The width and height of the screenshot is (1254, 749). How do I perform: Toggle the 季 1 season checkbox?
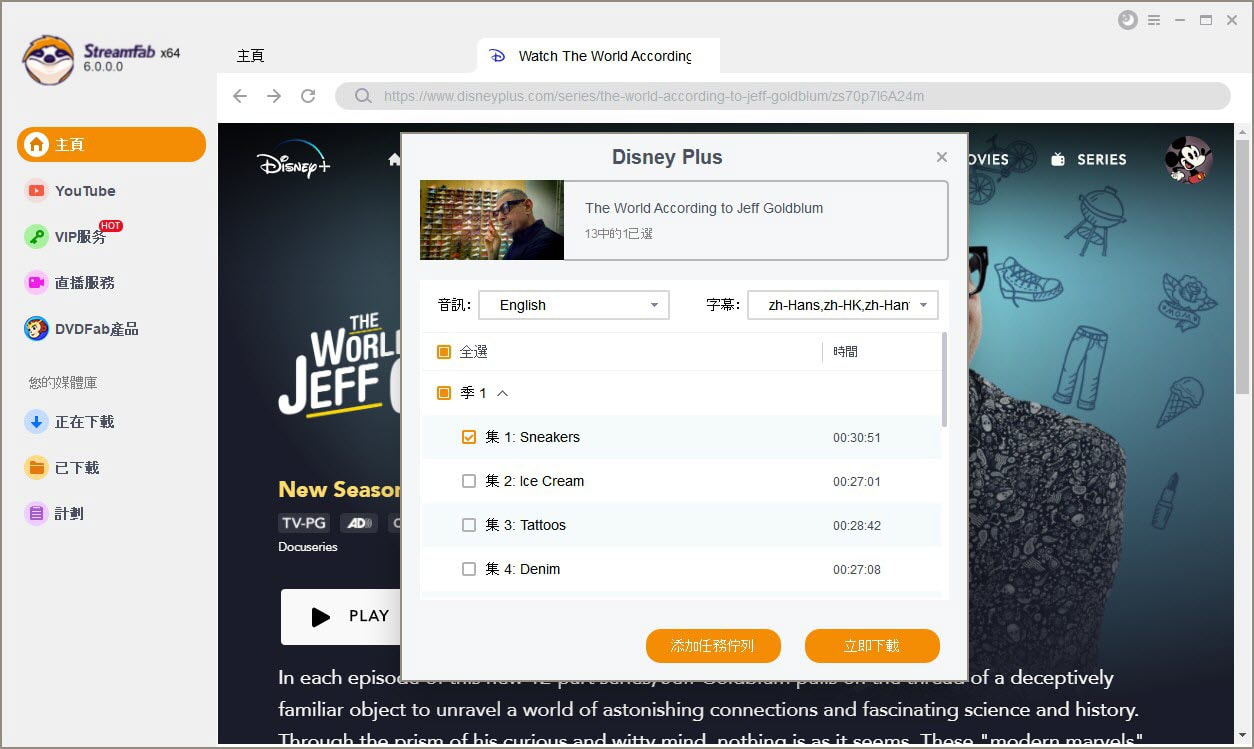pos(444,393)
